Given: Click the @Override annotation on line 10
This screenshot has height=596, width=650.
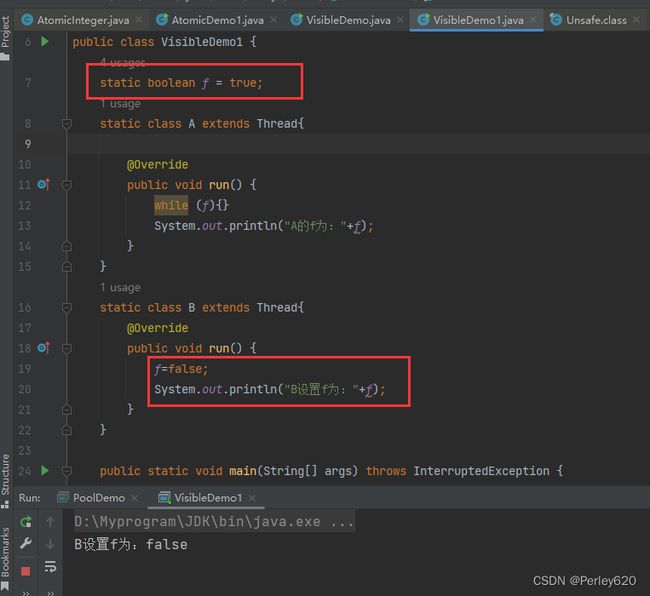Looking at the screenshot, I should tap(158, 165).
